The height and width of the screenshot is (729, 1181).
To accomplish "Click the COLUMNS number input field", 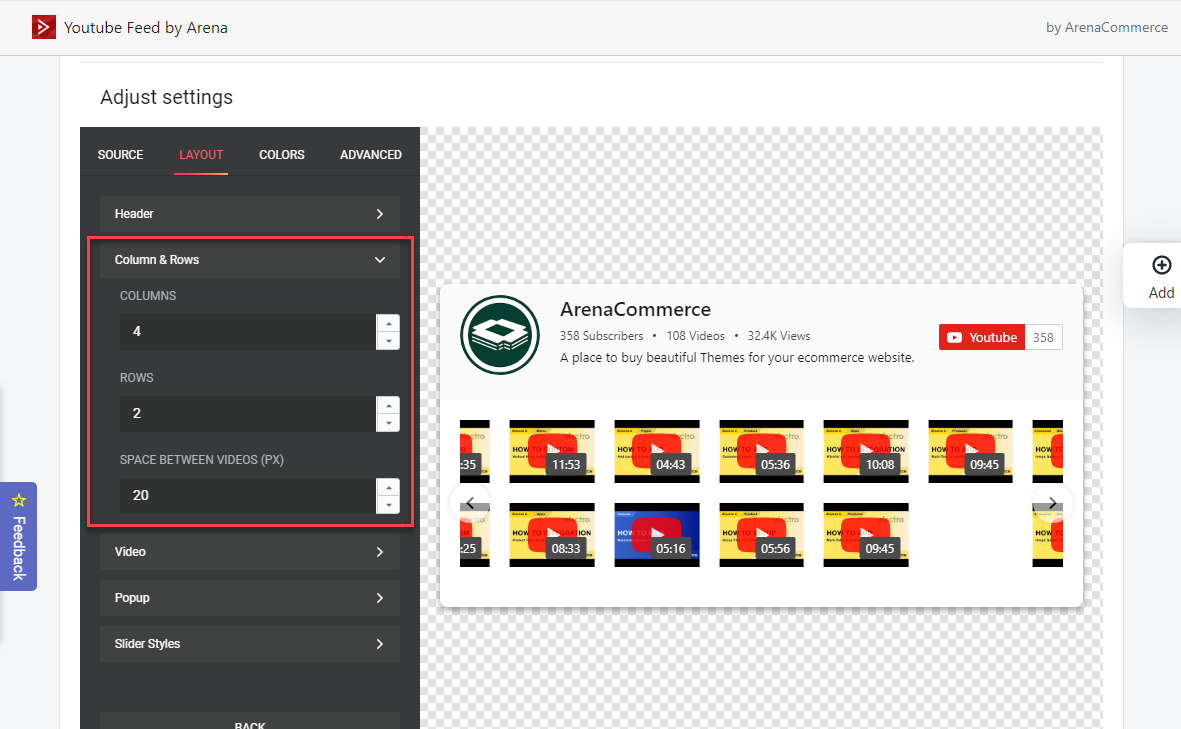I will pyautogui.click(x=247, y=331).
